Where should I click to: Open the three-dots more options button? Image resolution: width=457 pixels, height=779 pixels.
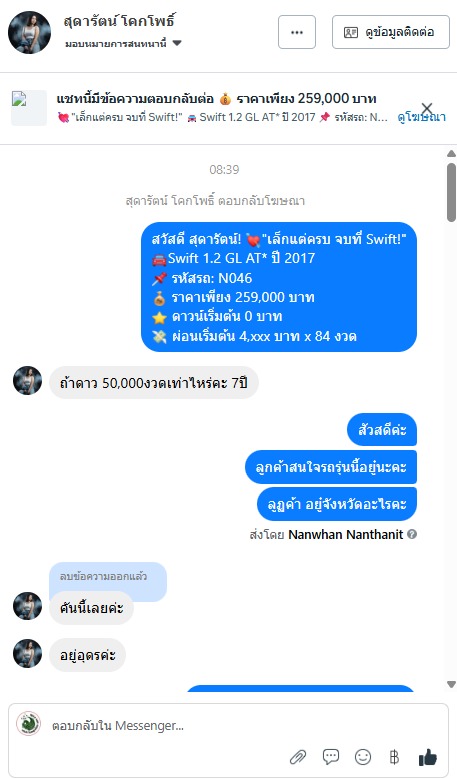tap(297, 32)
